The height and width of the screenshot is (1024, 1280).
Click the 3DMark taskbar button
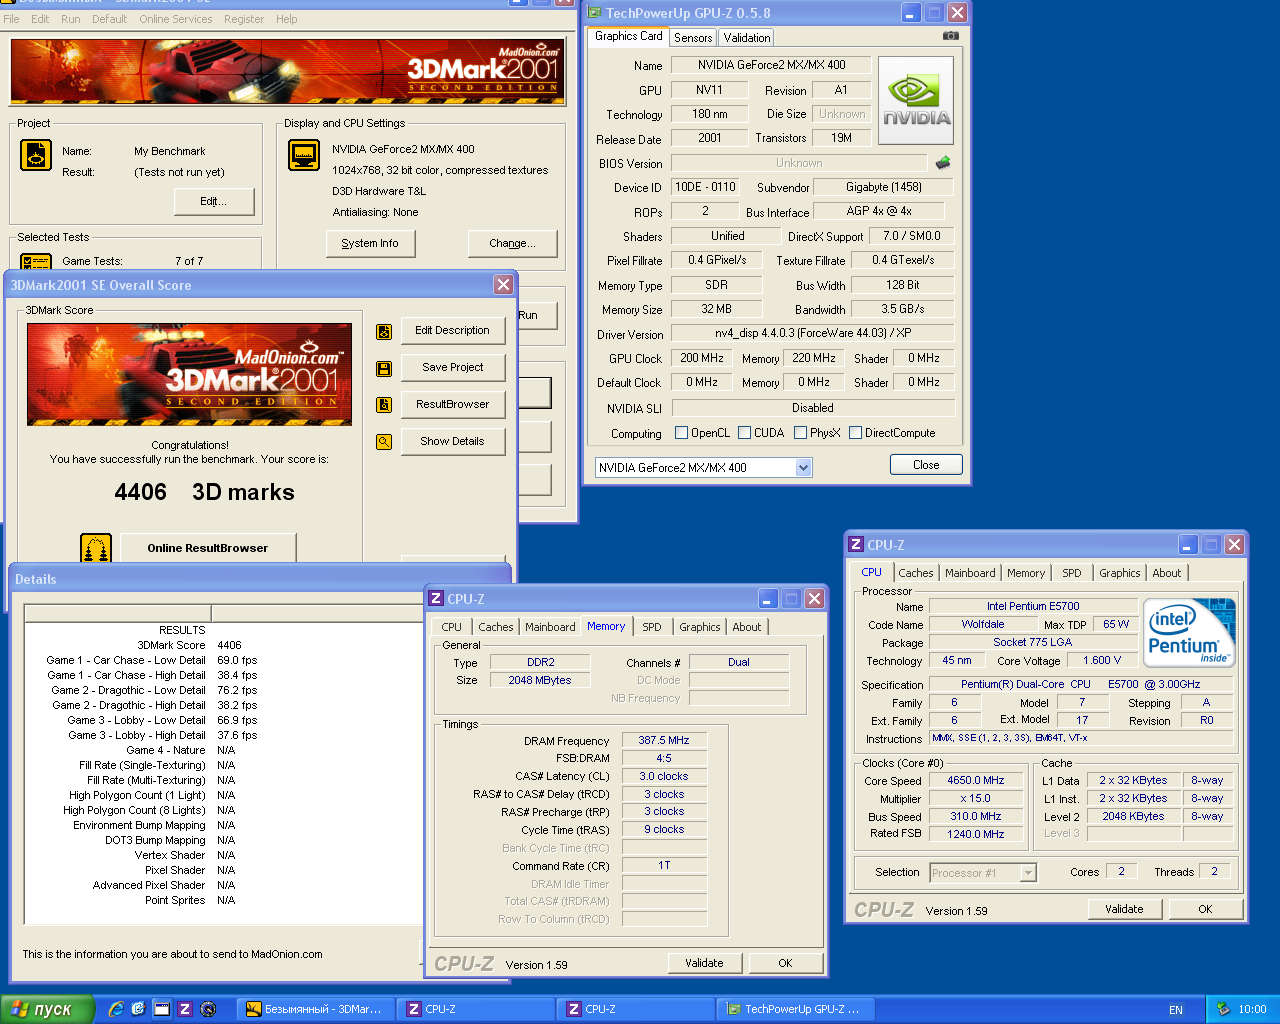[x=315, y=1009]
